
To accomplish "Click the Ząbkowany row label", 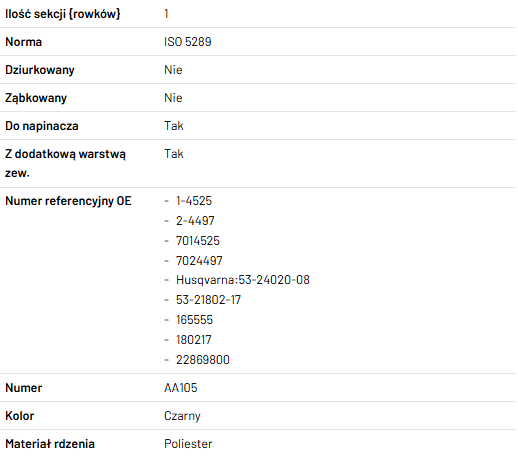I will coord(36,98).
